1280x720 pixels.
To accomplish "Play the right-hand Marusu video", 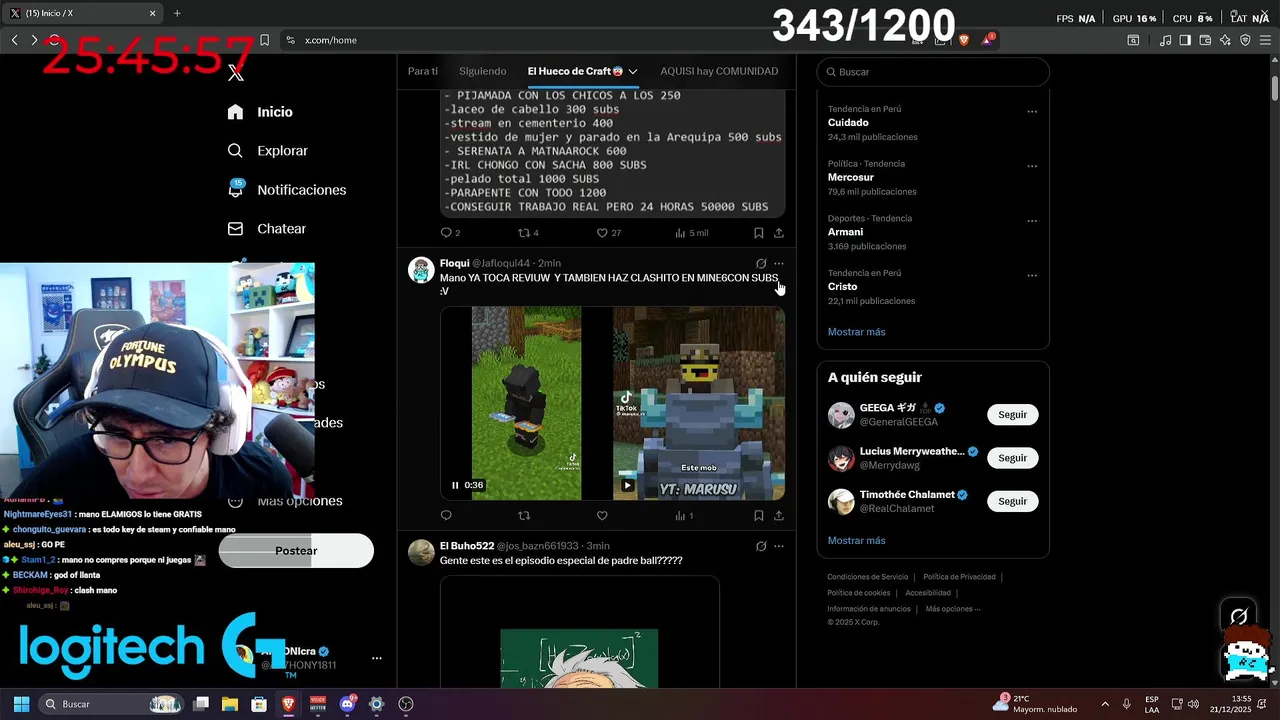I will tap(627, 486).
